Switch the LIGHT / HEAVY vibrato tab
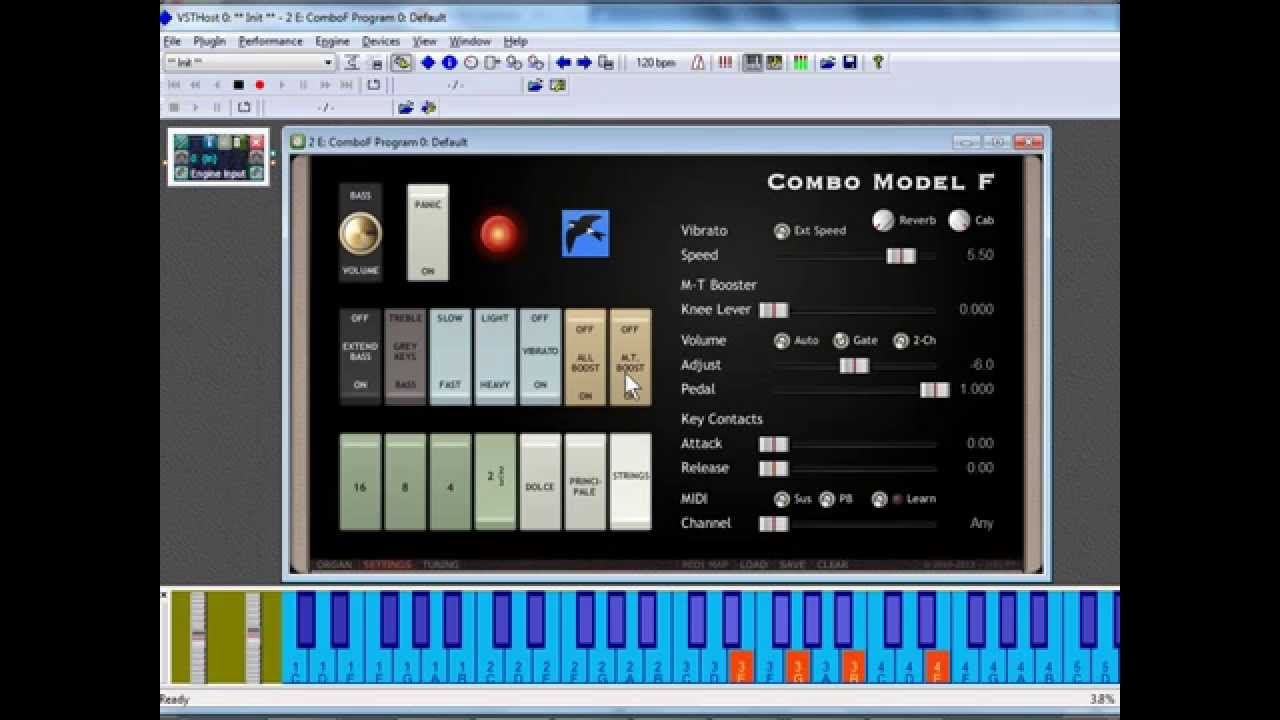 (x=495, y=356)
